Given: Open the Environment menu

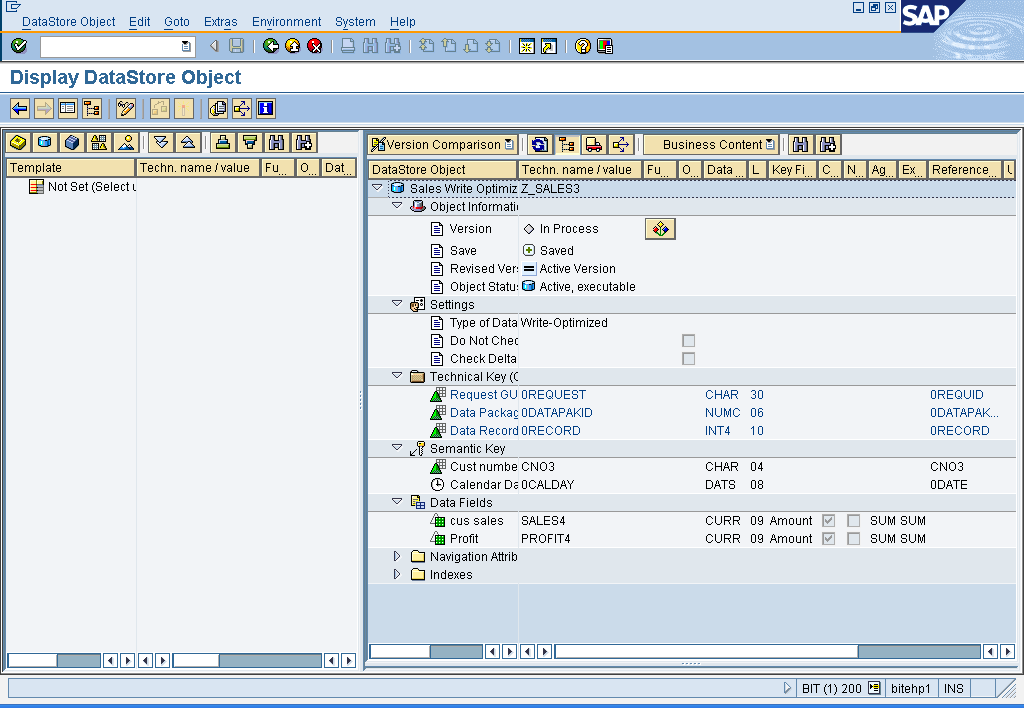Looking at the screenshot, I should point(287,22).
